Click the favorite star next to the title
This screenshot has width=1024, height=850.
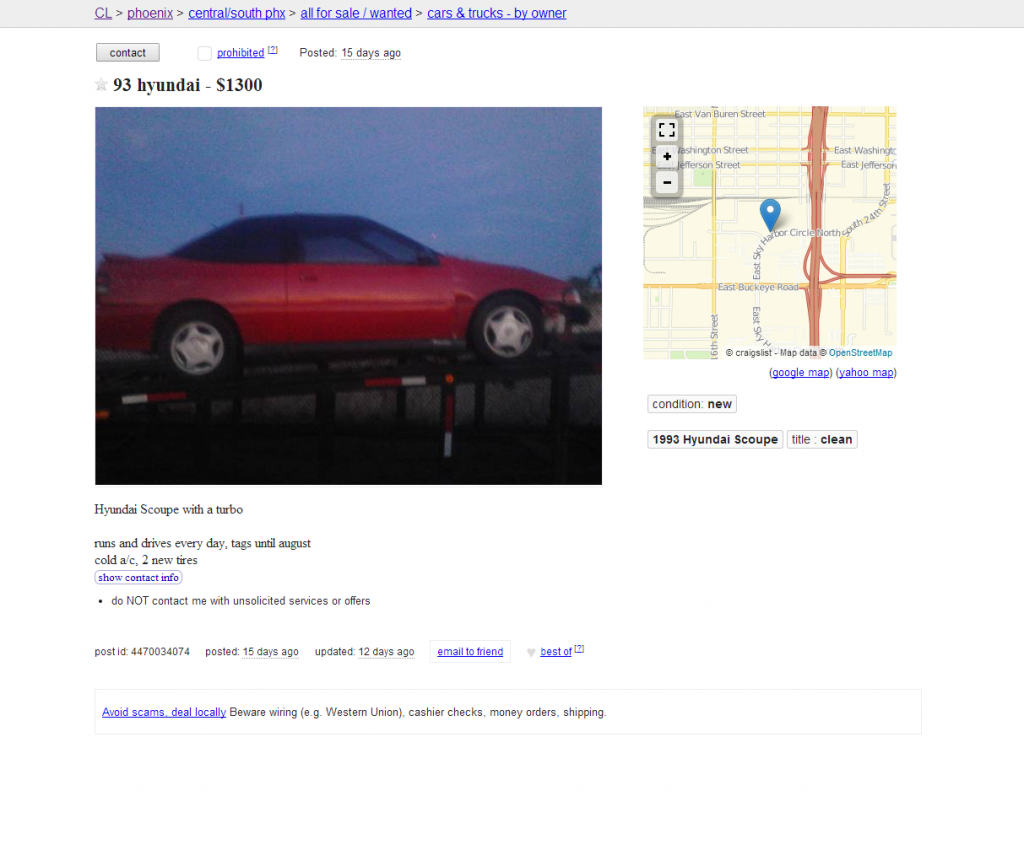coord(101,84)
